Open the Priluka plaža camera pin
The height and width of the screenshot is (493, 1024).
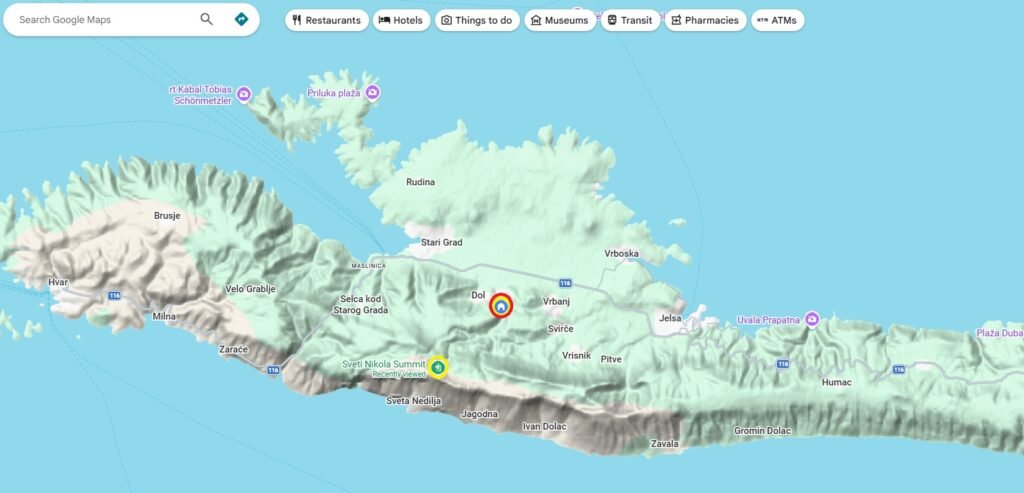pos(372,93)
